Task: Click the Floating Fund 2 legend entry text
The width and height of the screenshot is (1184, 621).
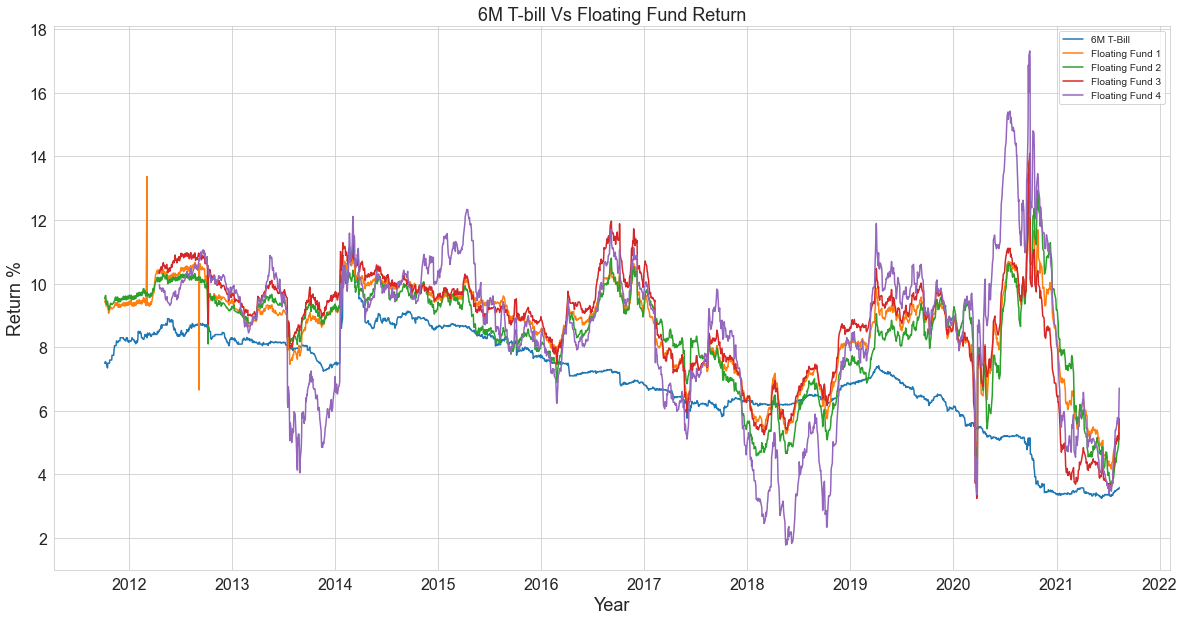Action: tap(1126, 67)
